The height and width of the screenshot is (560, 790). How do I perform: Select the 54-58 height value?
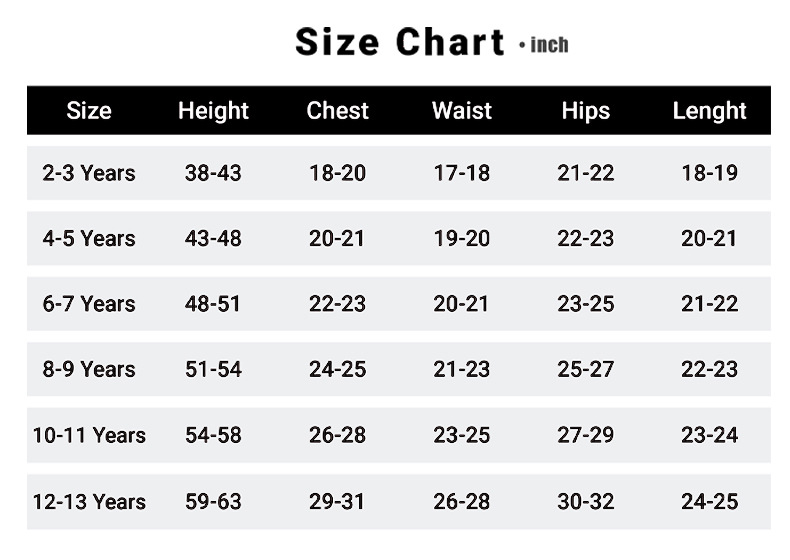pos(213,436)
